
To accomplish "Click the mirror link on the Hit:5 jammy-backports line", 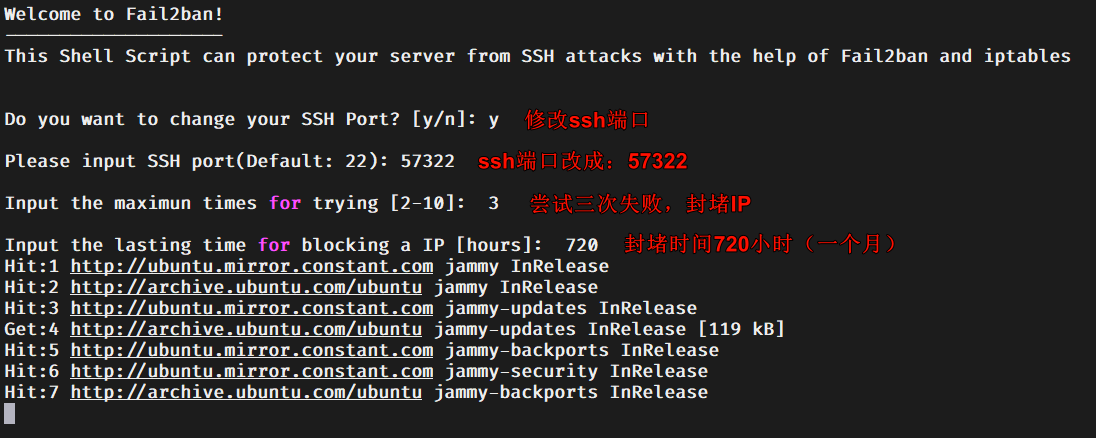I will 252,350.
